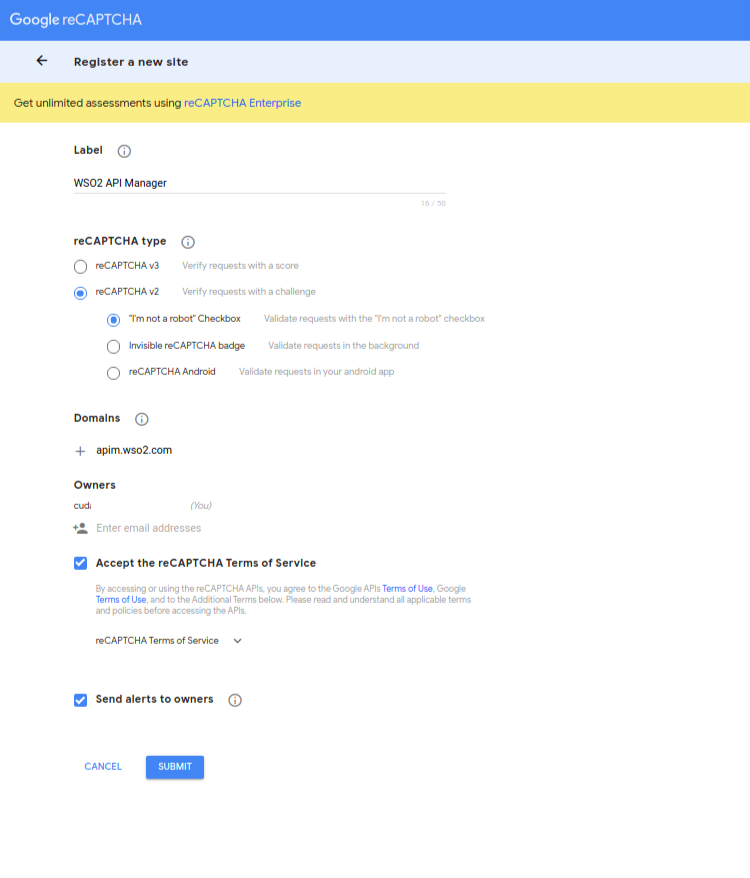Open the Send alerts to owners info icon

[x=235, y=700]
